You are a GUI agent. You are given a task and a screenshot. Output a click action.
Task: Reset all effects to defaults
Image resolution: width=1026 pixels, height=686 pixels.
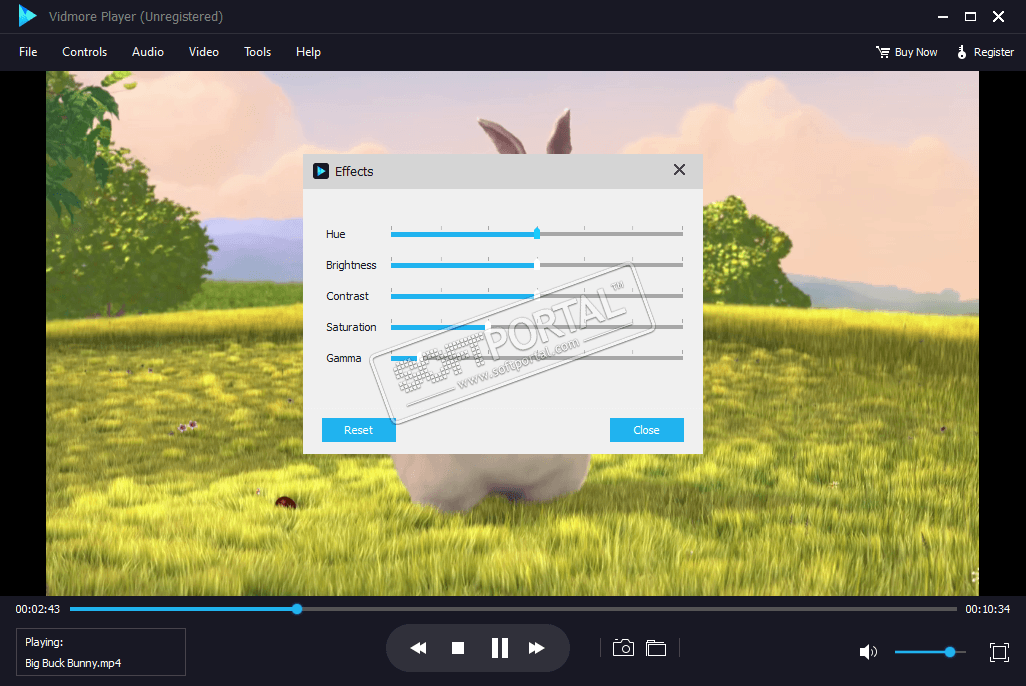(359, 430)
